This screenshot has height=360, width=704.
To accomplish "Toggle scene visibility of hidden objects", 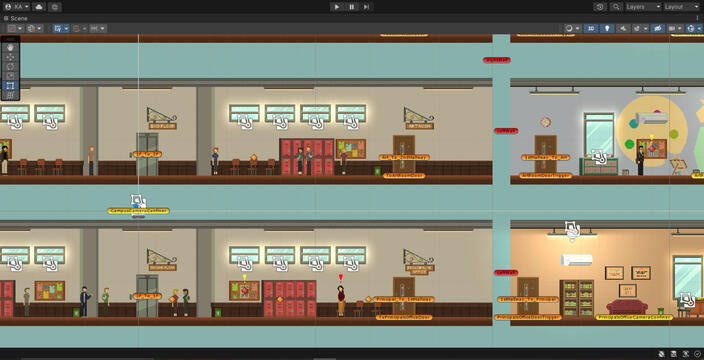I will tap(657, 28).
